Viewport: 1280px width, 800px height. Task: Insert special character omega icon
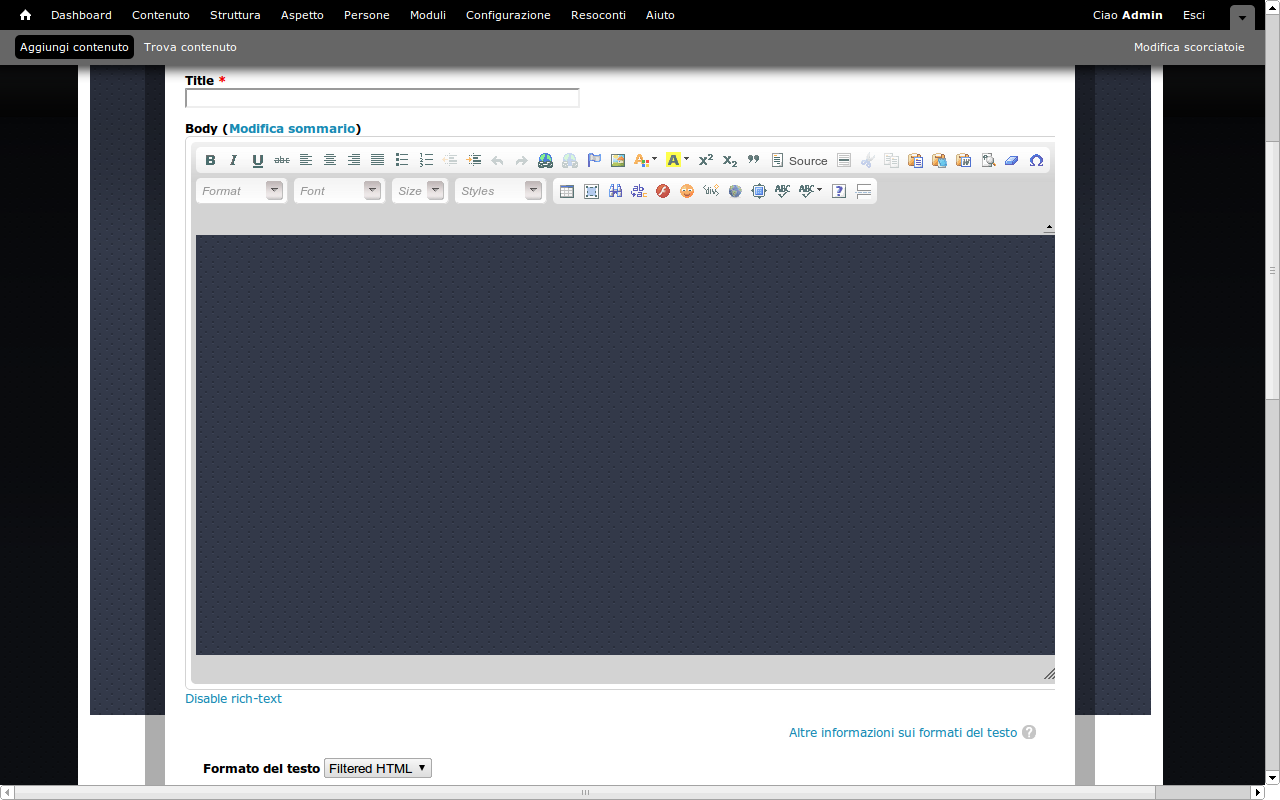tap(1036, 160)
